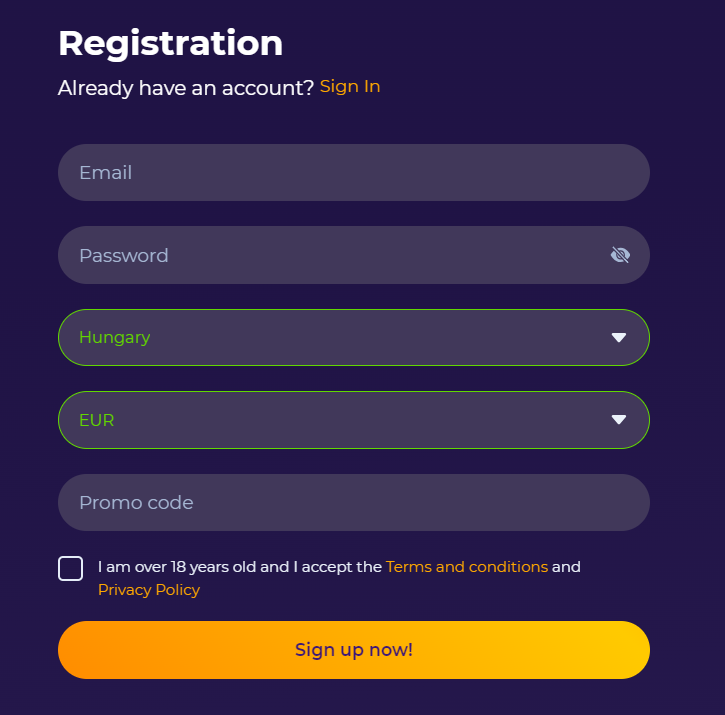Follow the Sign In link
The image size is (725, 715).
350,86
